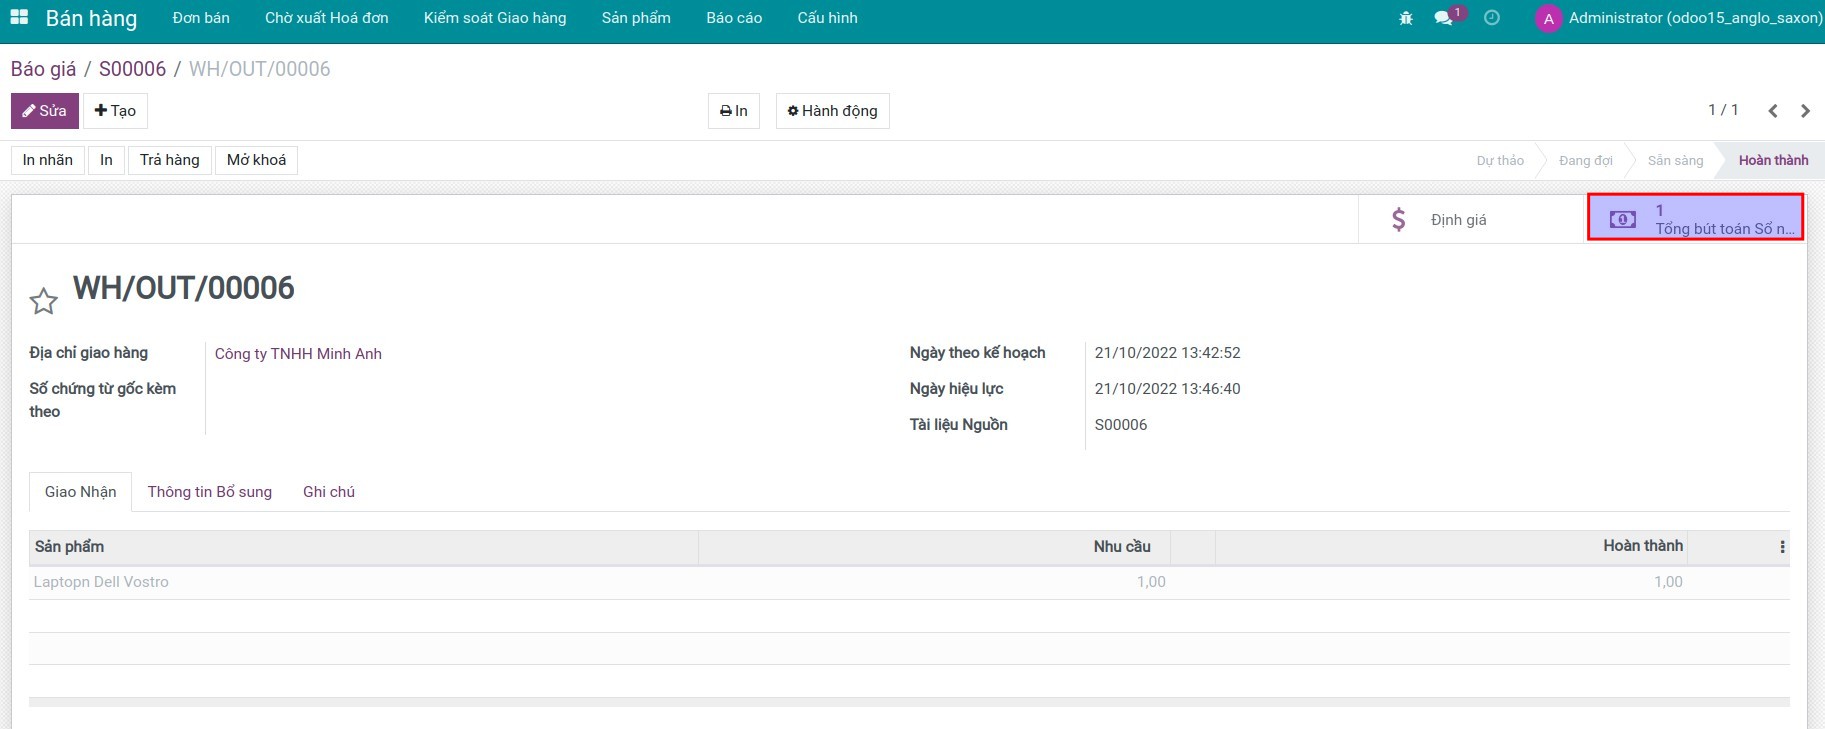Select the Ghi chú tab
This screenshot has height=729, width=1825.
[329, 492]
